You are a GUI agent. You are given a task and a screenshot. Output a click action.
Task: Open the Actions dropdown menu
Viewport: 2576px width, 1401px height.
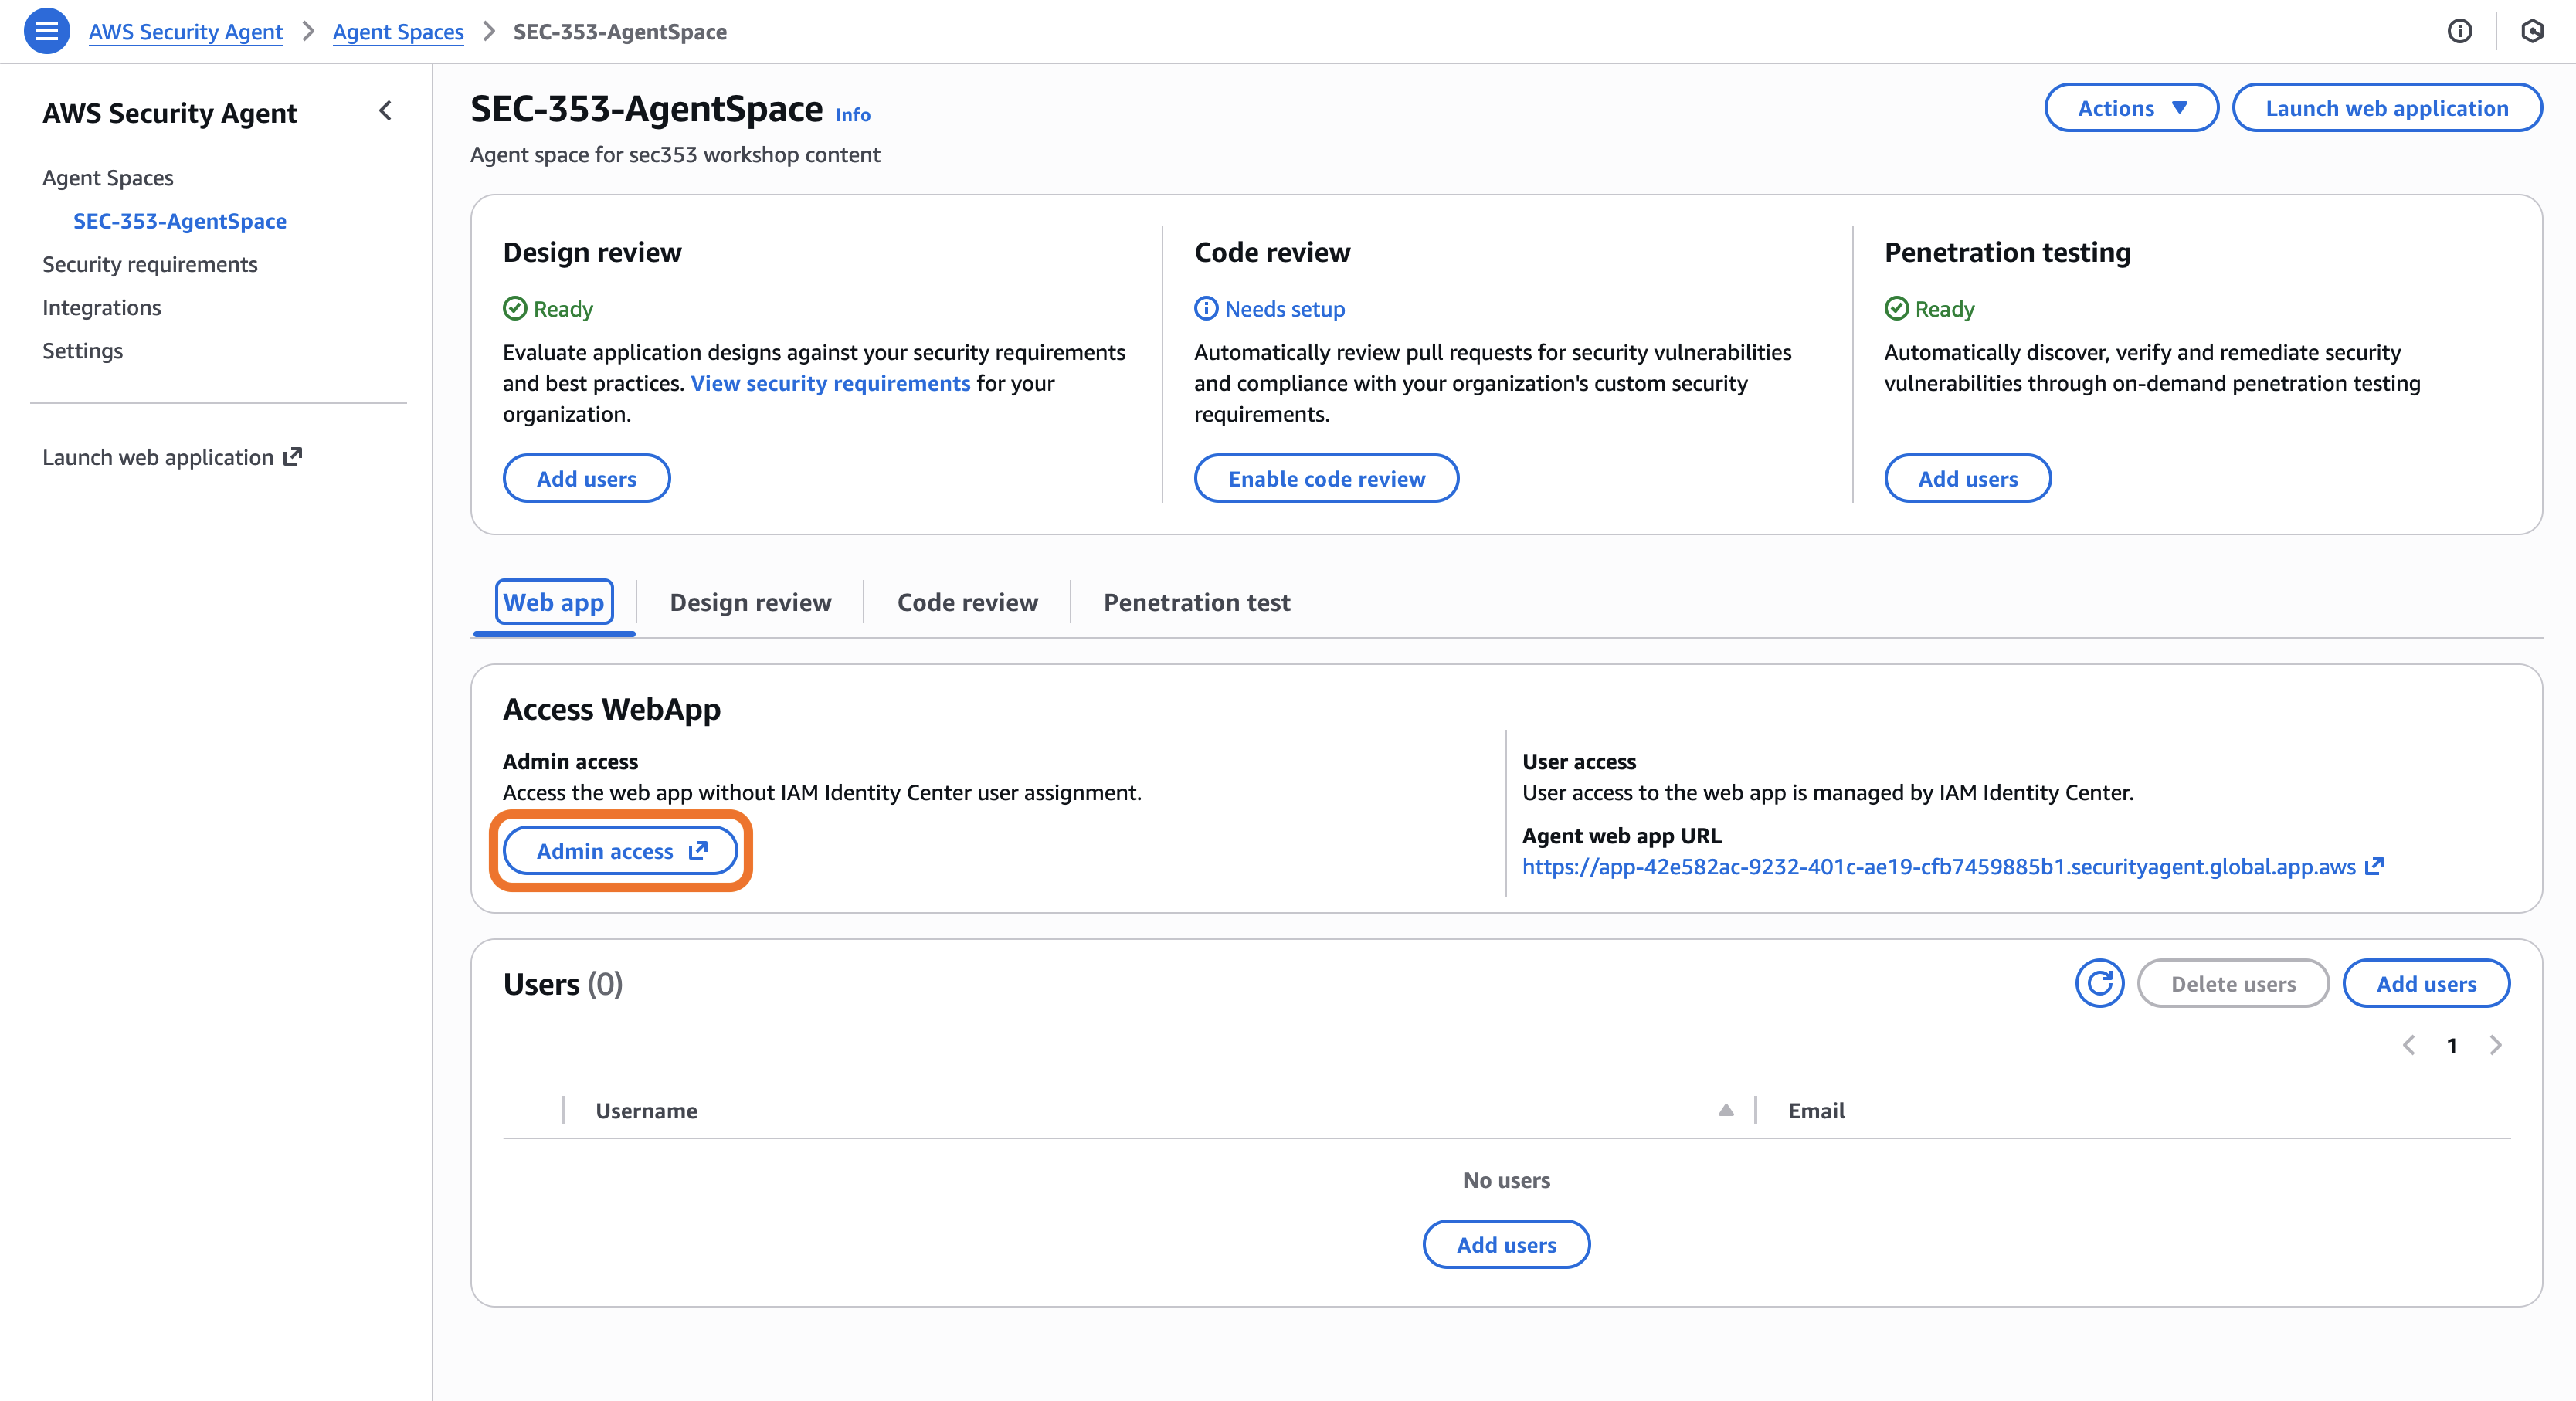(x=2130, y=108)
